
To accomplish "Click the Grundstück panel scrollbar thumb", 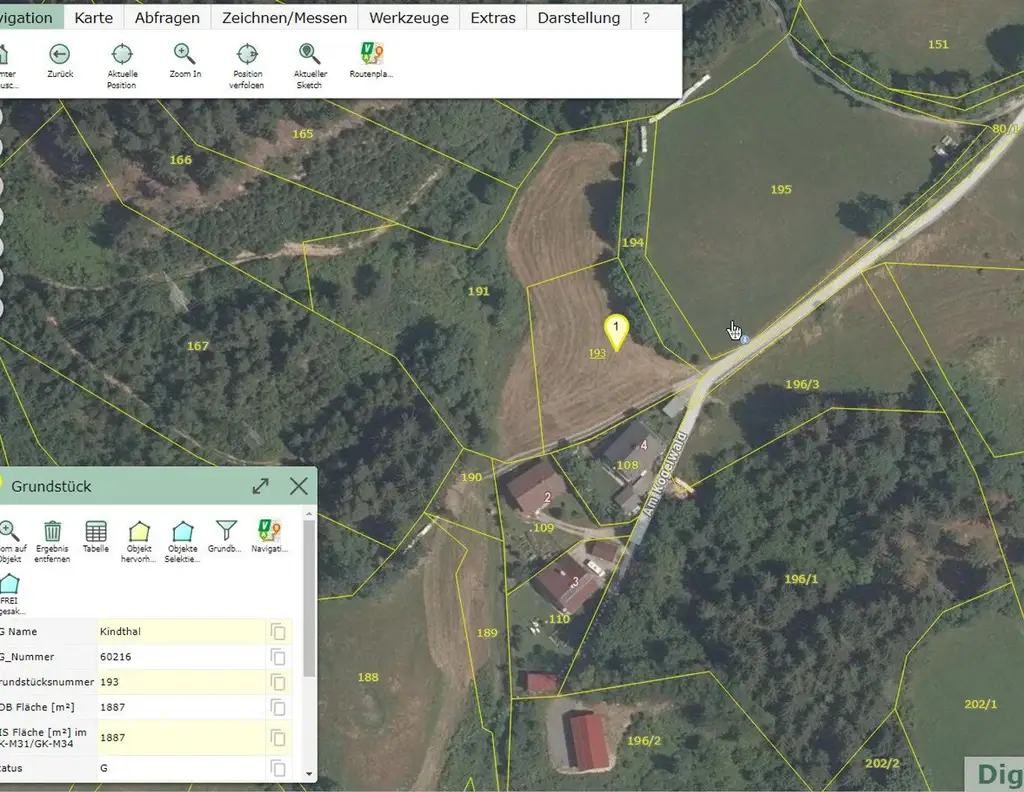I will tap(310, 597).
